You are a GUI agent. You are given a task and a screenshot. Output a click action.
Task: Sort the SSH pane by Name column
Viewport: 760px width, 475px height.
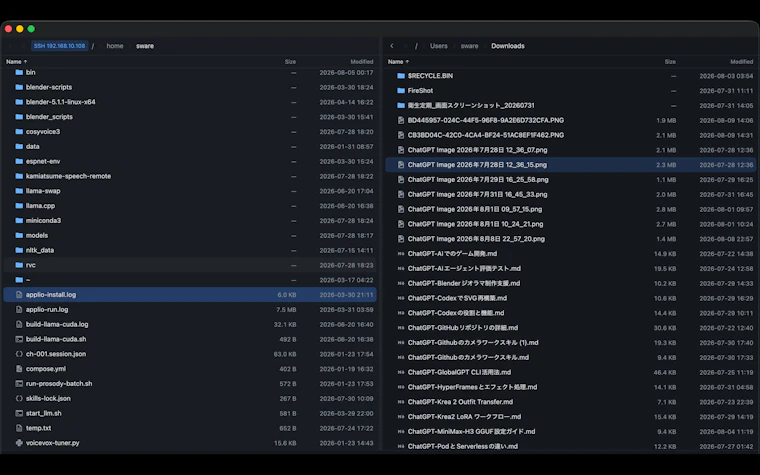[x=16, y=62]
